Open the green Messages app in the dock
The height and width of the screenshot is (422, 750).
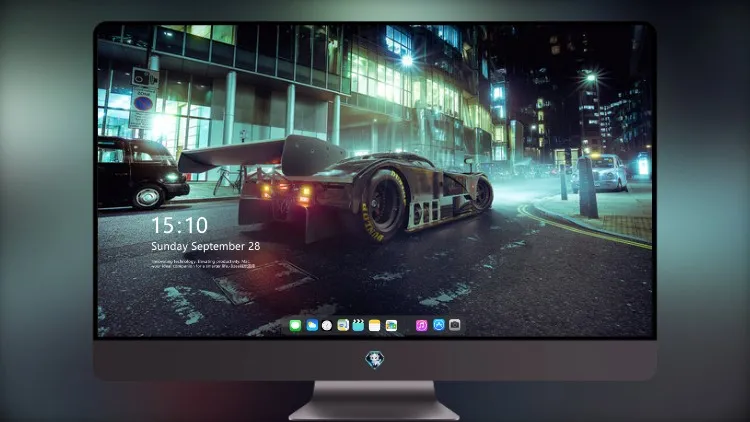[x=295, y=325]
